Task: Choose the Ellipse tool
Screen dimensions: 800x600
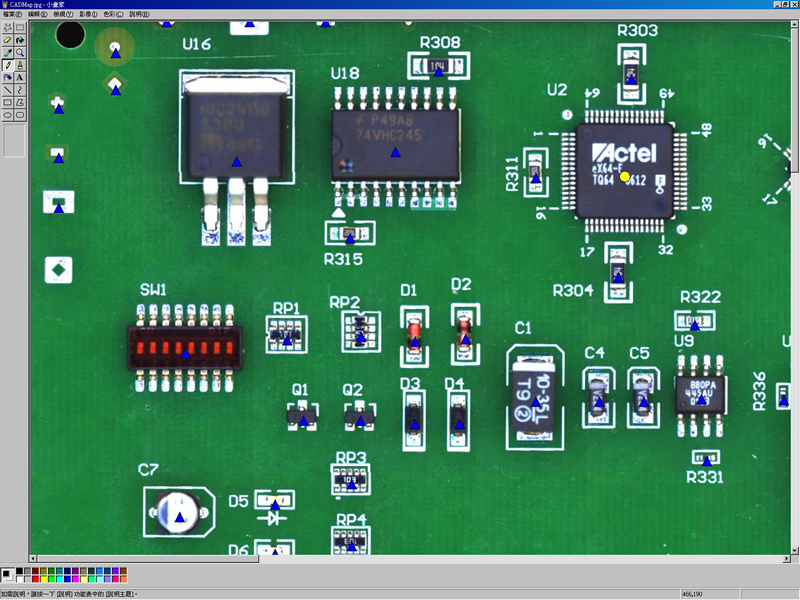Action: (x=8, y=115)
